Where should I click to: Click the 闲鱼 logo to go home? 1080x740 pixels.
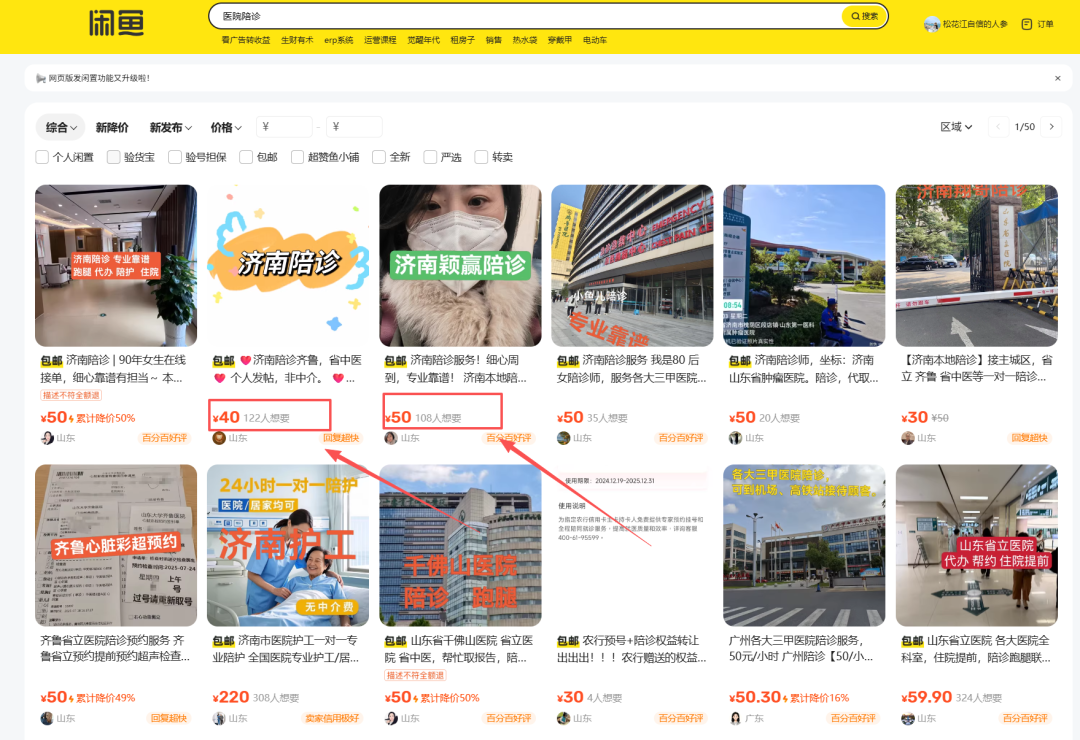point(117,23)
